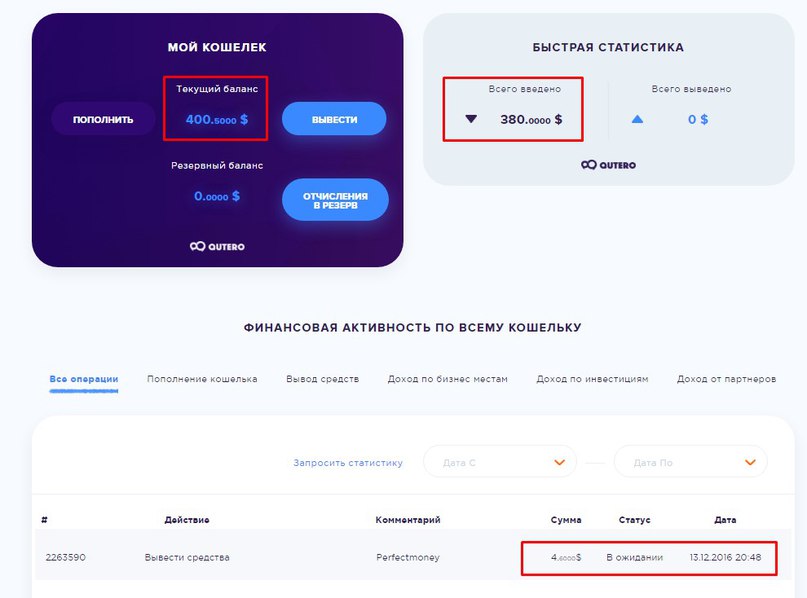The image size is (807, 598).
Task: Click the current balance 400.5000 $ amount
Action: click(x=217, y=119)
